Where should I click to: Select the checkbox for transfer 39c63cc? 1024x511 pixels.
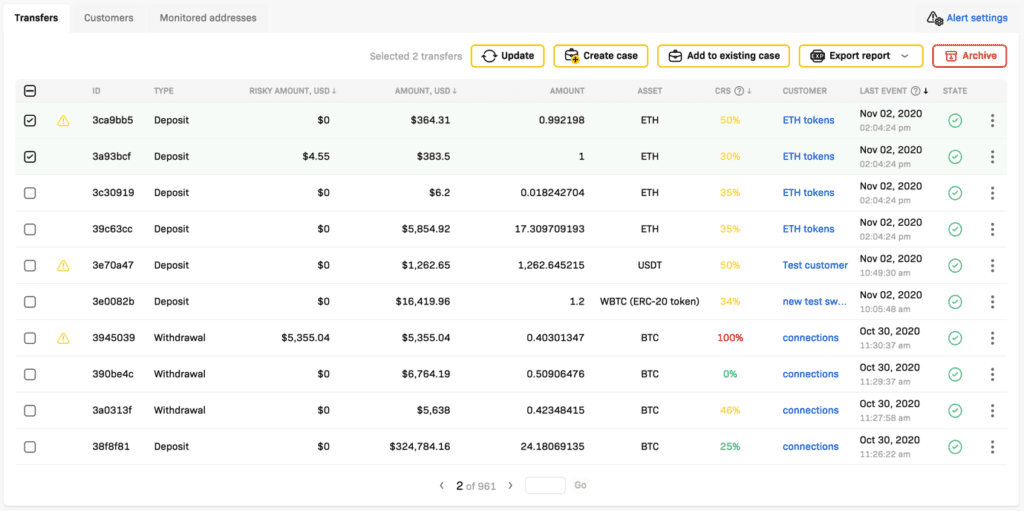click(x=30, y=229)
